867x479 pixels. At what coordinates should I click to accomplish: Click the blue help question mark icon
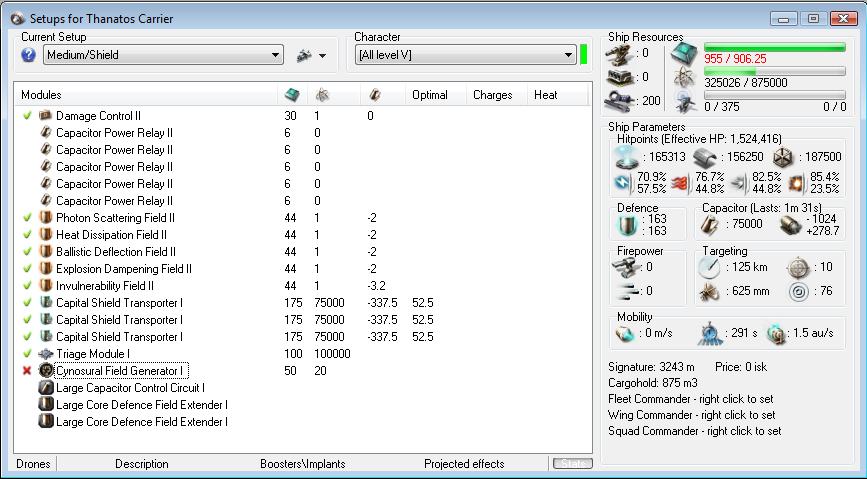click(28, 56)
